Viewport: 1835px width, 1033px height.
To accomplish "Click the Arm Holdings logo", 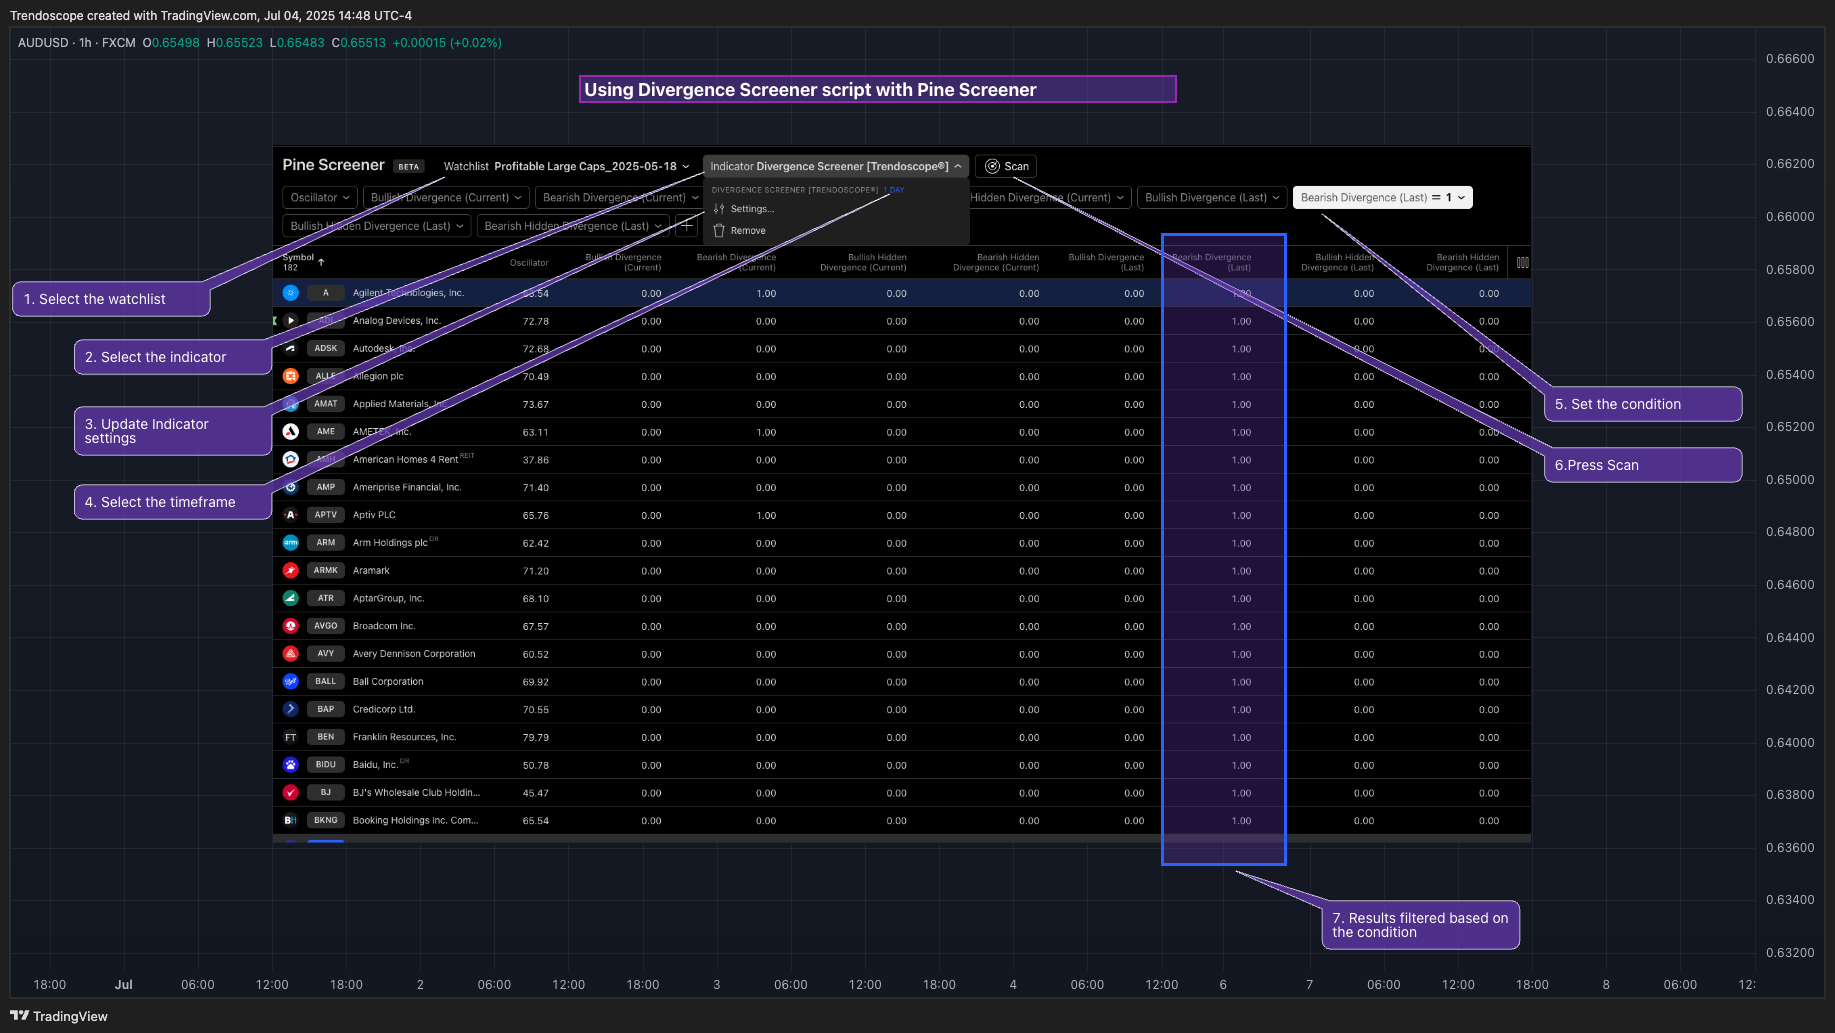I will click(290, 543).
